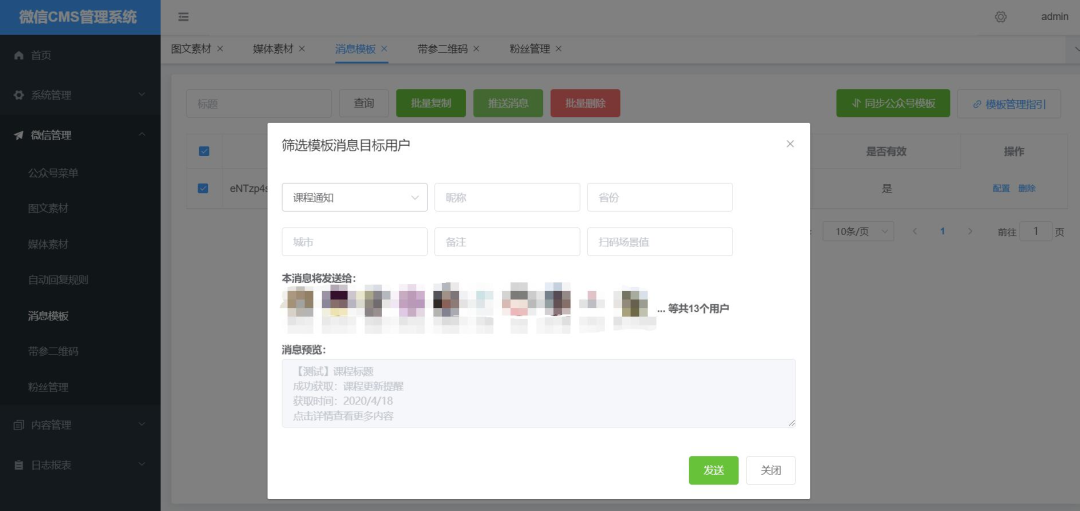Open sidebar 媒体素材 menu item

pyautogui.click(x=80, y=244)
